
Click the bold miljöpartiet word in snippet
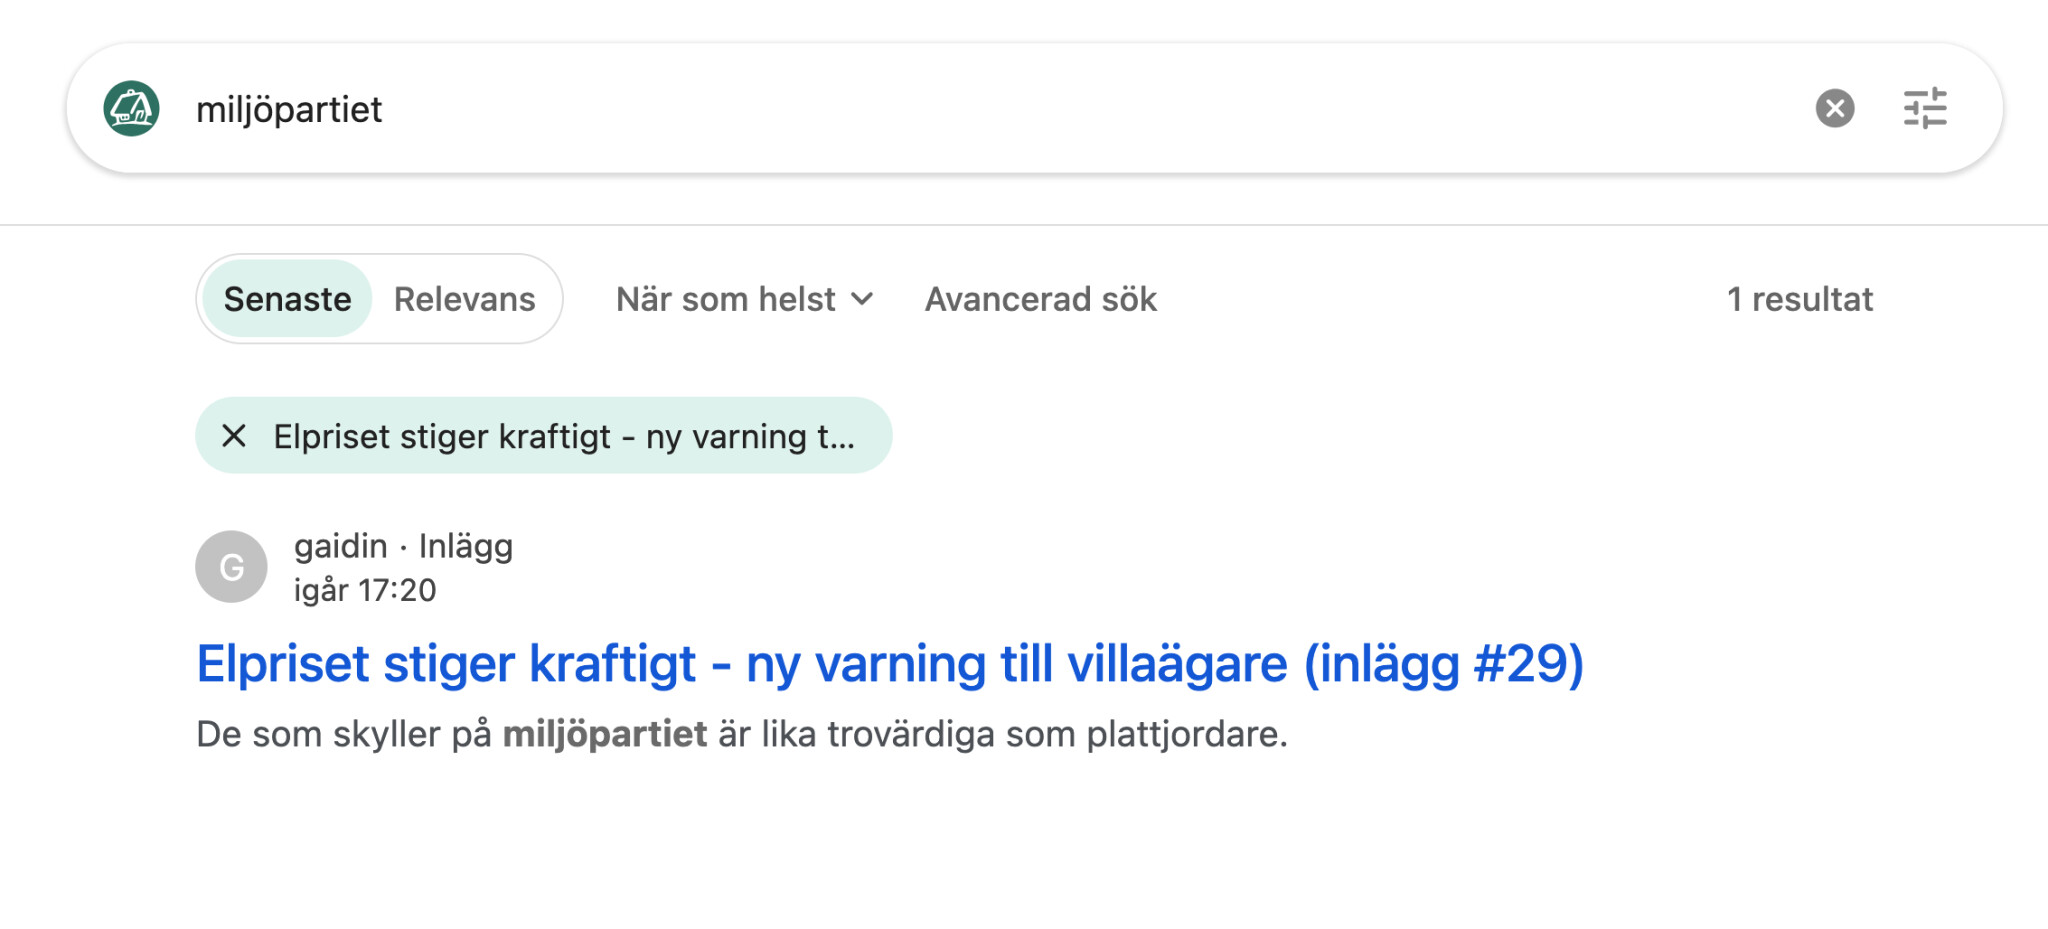point(604,734)
